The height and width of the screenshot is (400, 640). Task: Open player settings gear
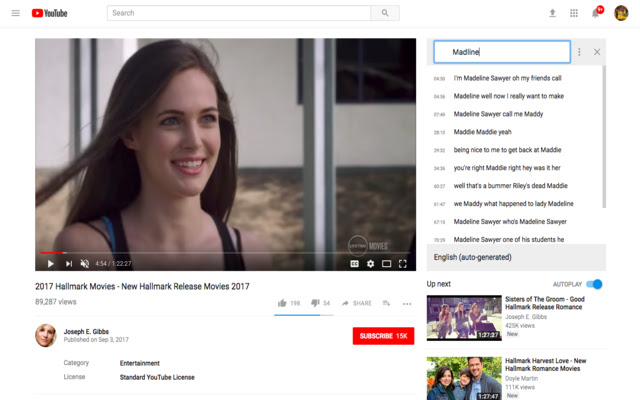(370, 264)
